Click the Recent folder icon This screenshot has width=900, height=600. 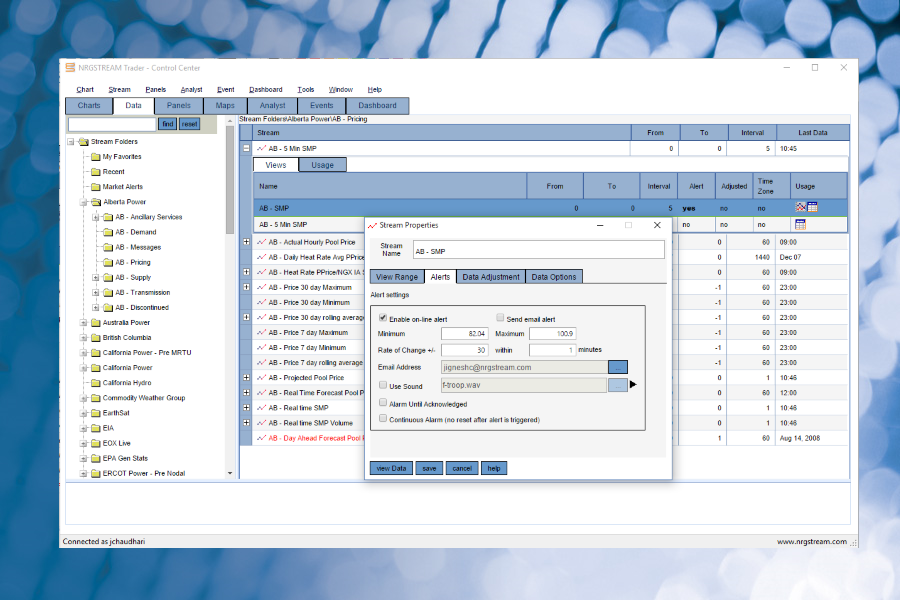(x=96, y=171)
